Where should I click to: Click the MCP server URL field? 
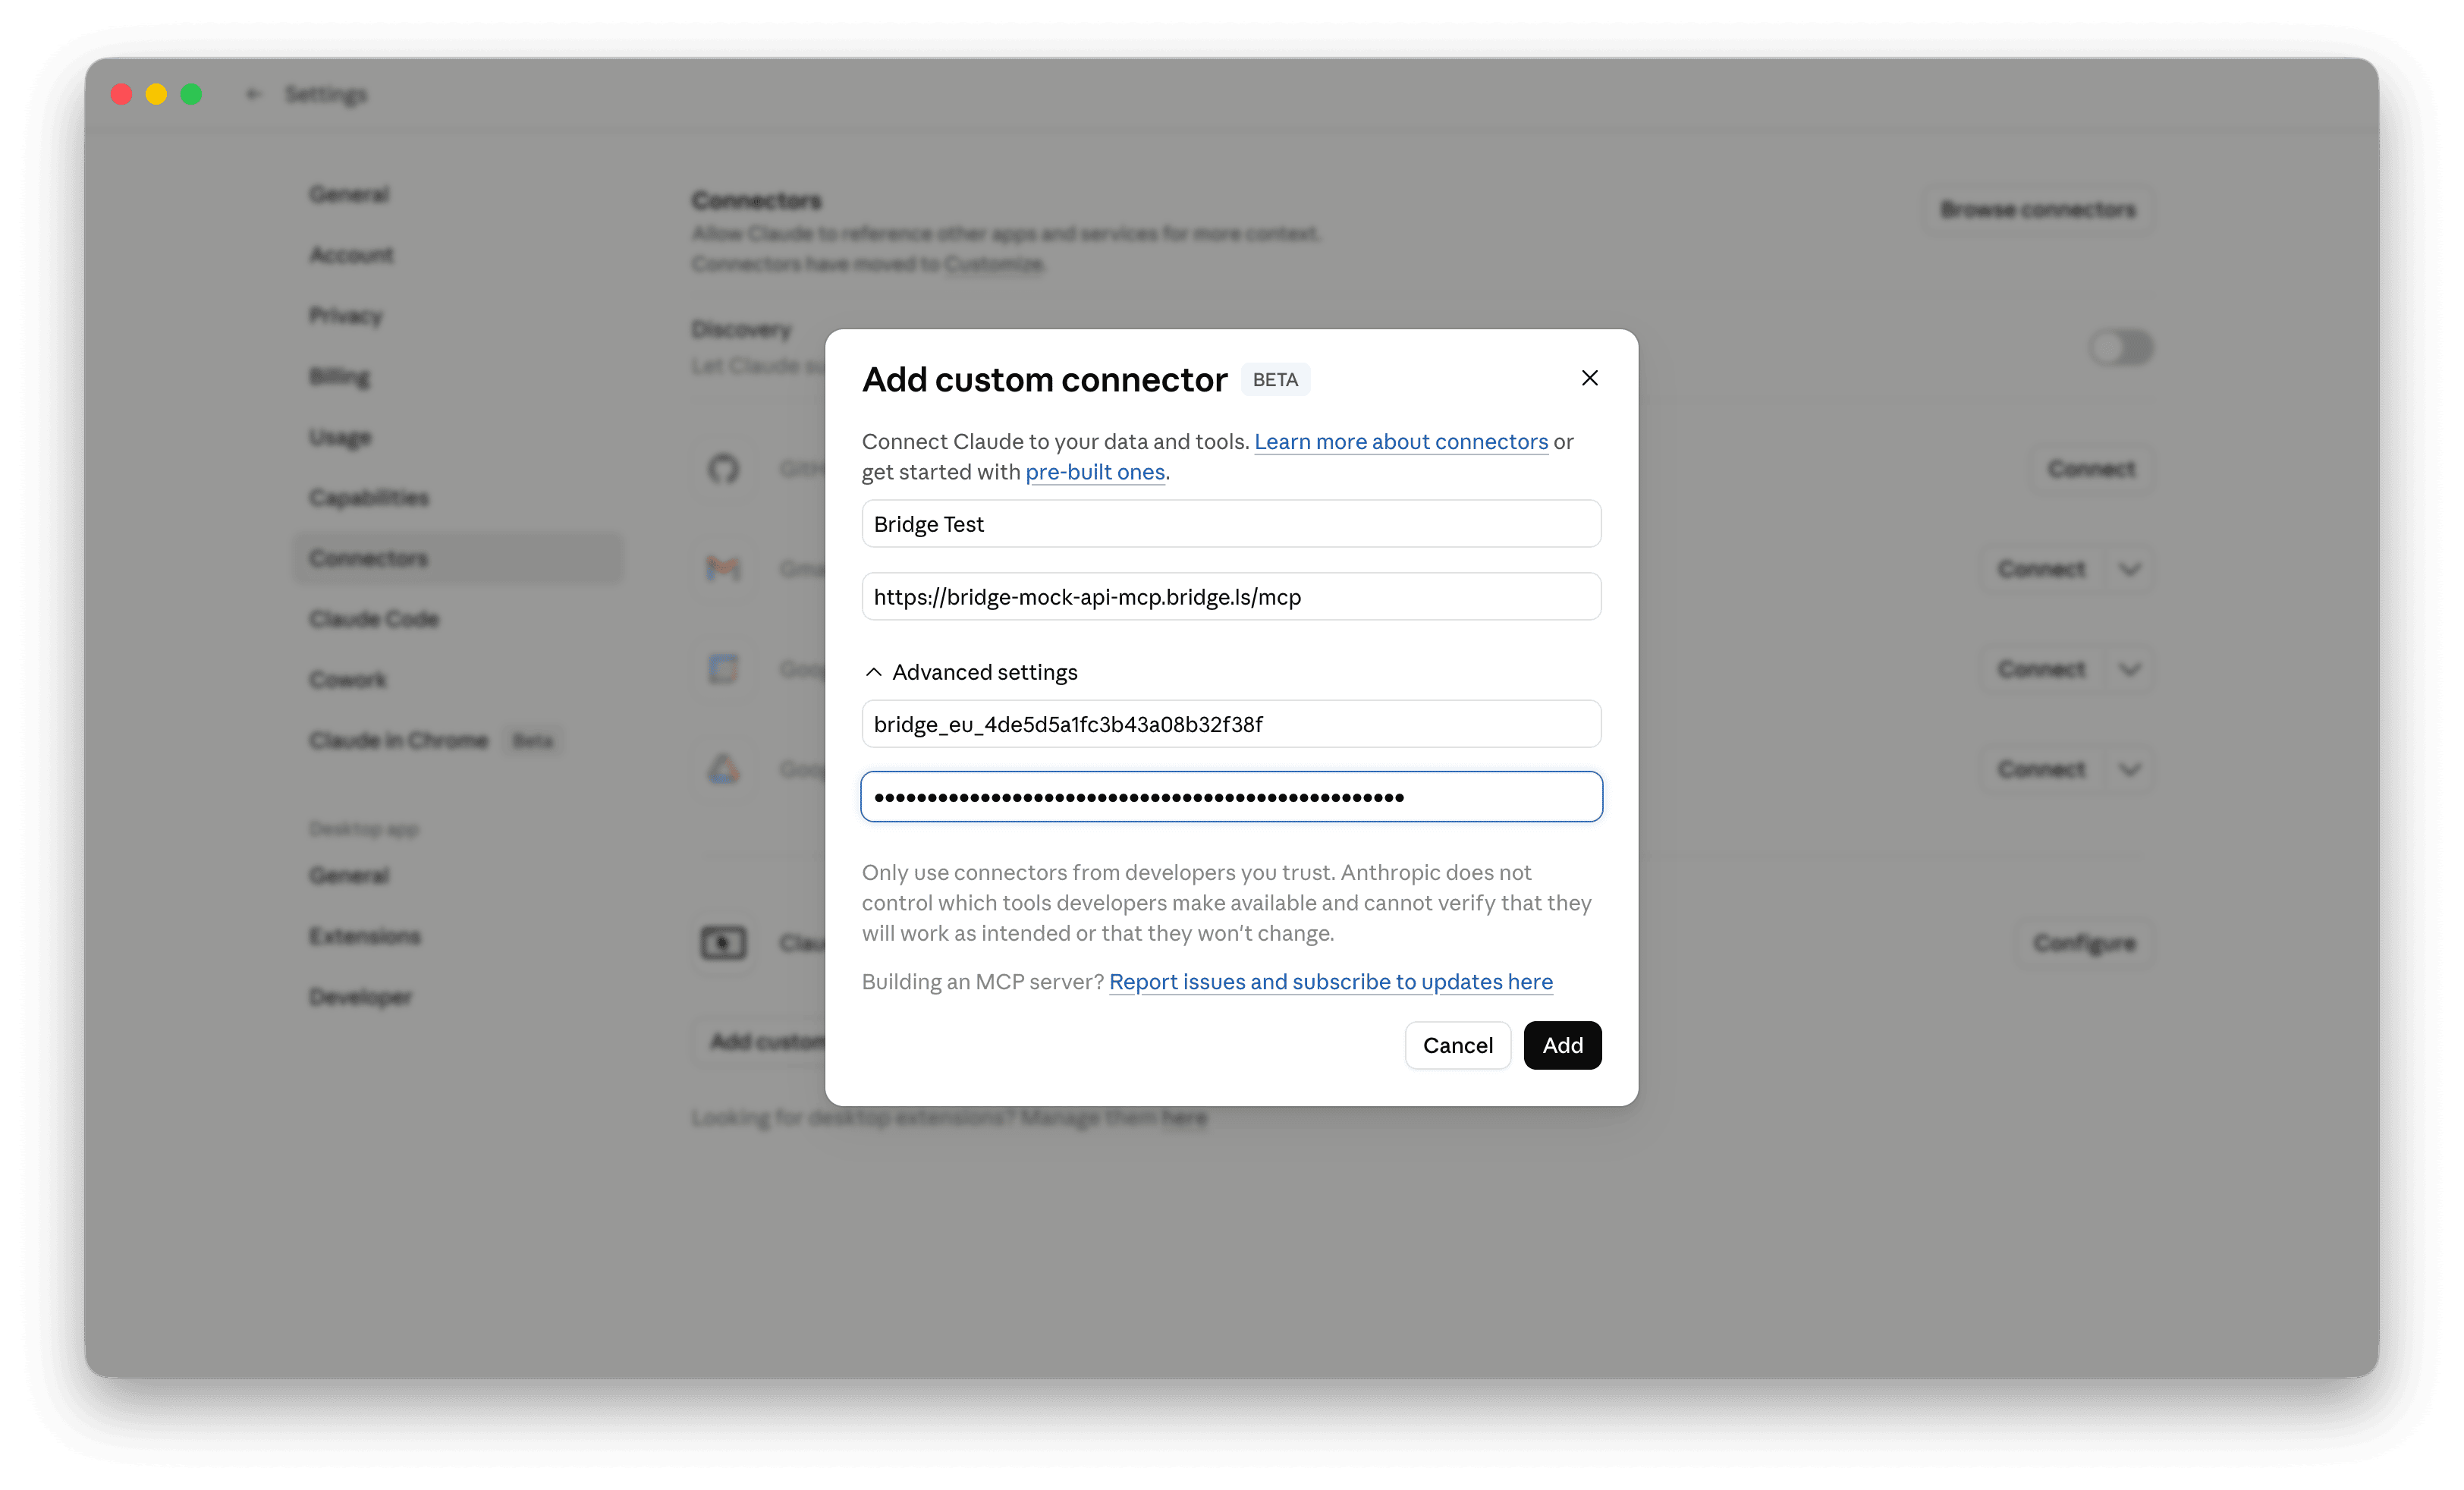click(1231, 597)
